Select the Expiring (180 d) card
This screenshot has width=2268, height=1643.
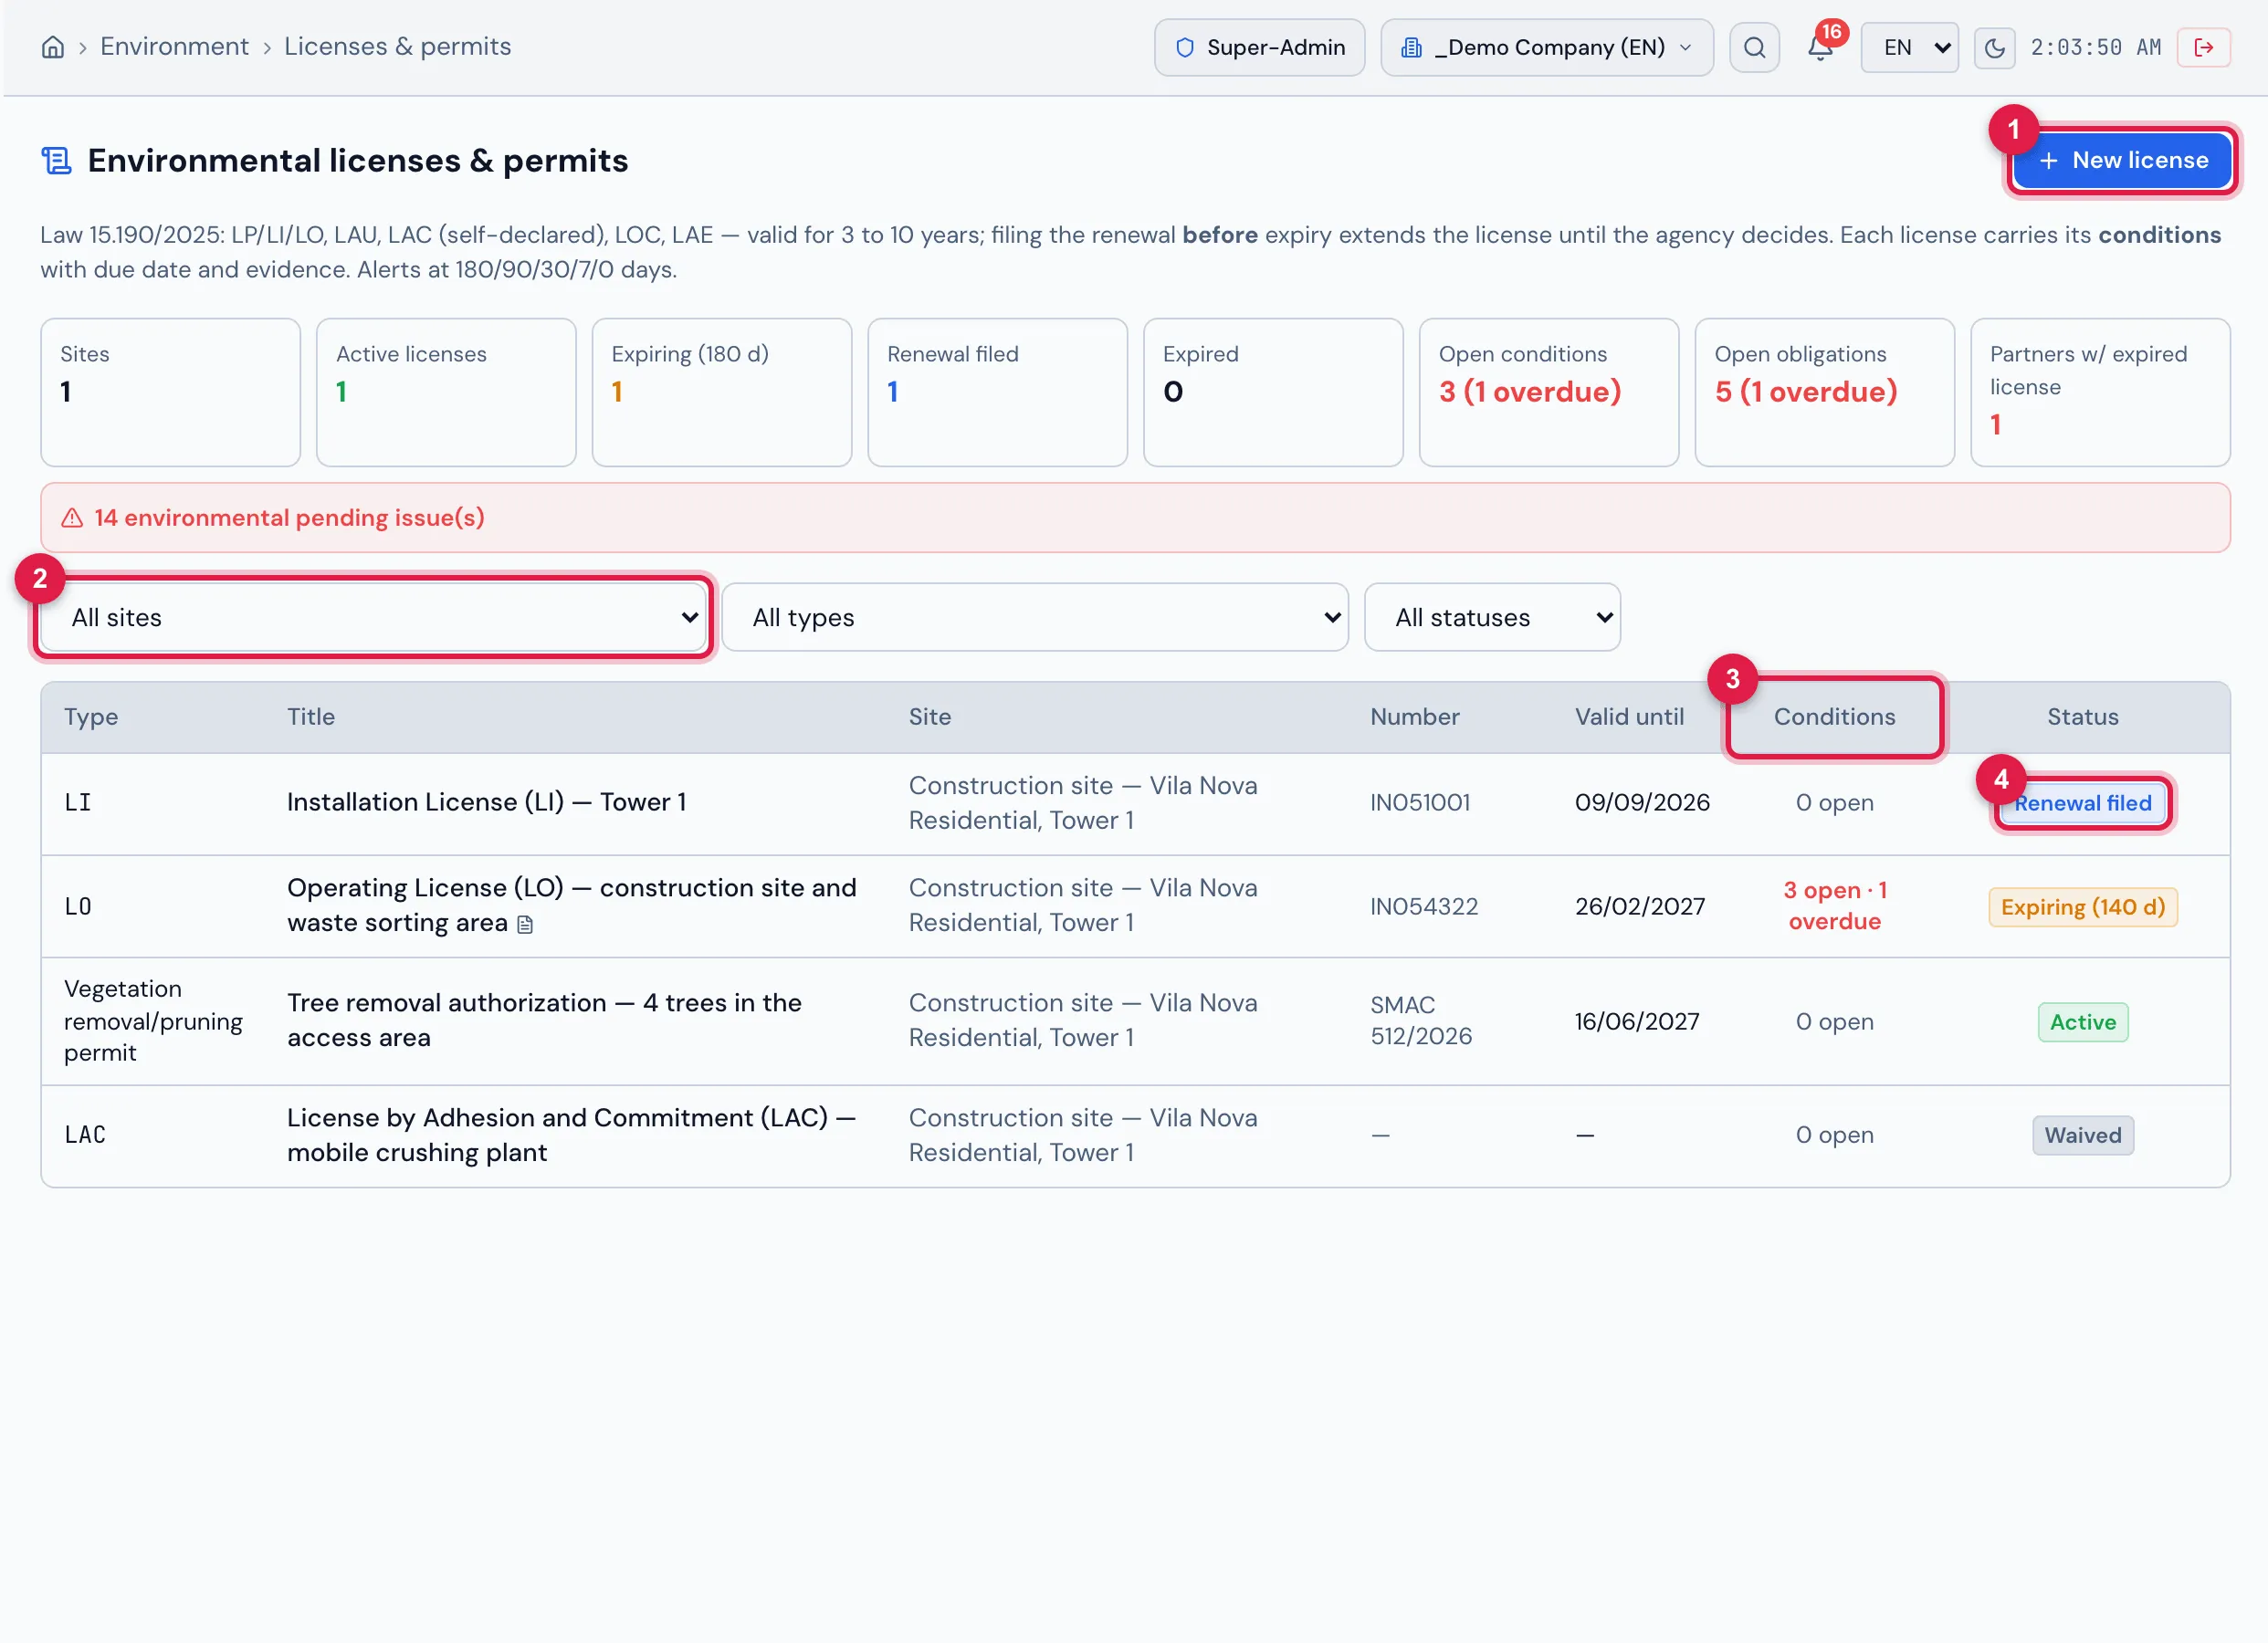(x=722, y=392)
